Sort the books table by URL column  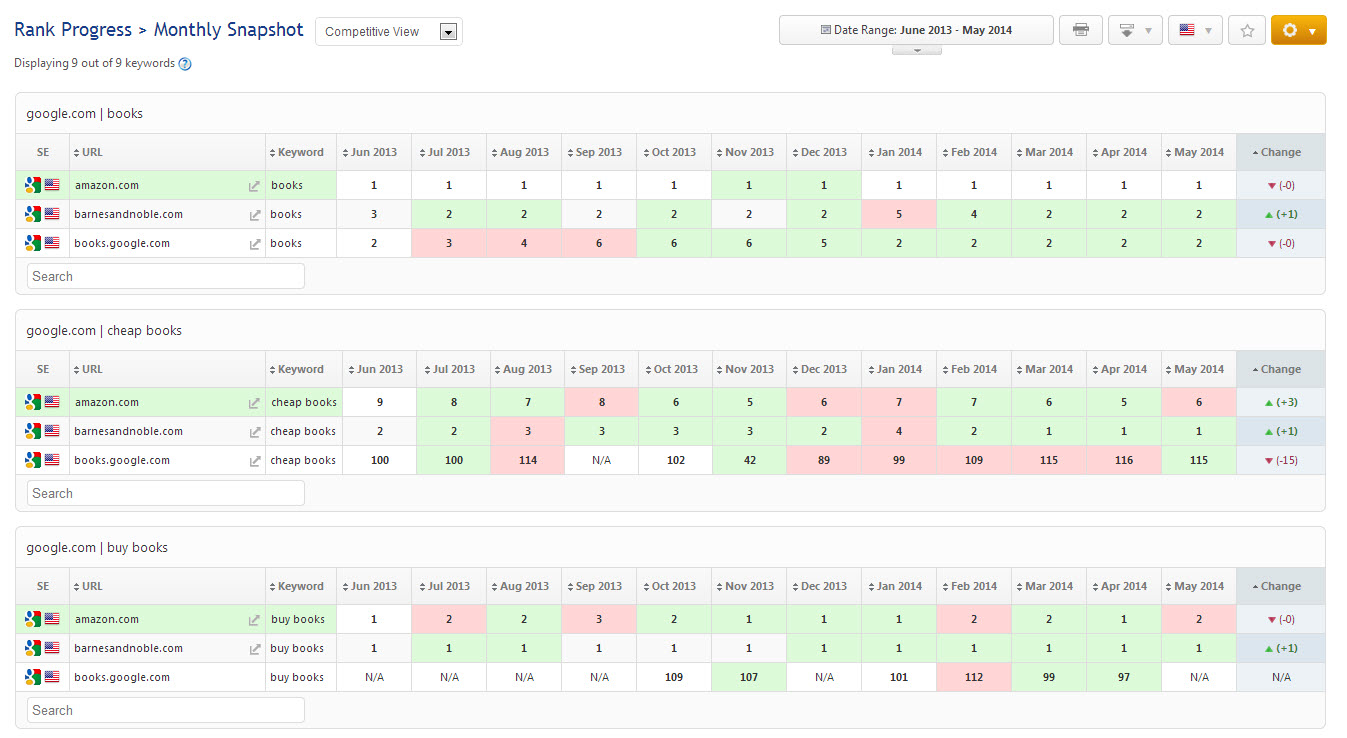(92, 153)
